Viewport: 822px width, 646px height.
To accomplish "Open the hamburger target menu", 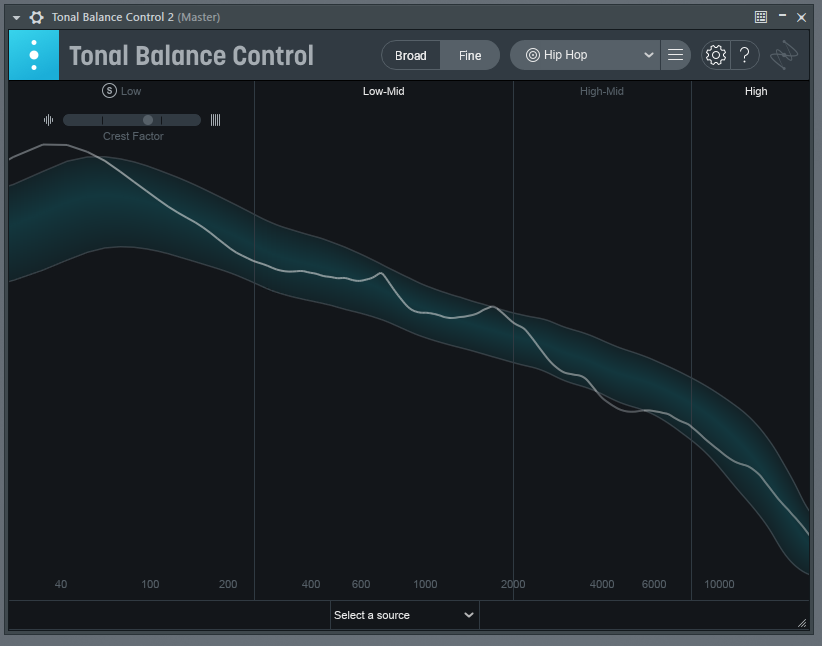I will [675, 55].
